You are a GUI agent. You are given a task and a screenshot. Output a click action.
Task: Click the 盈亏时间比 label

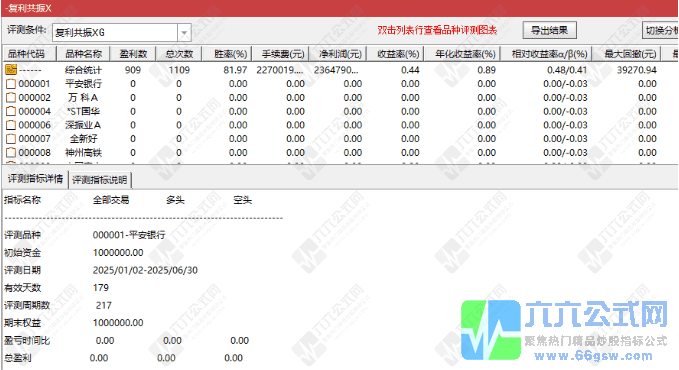tap(27, 341)
